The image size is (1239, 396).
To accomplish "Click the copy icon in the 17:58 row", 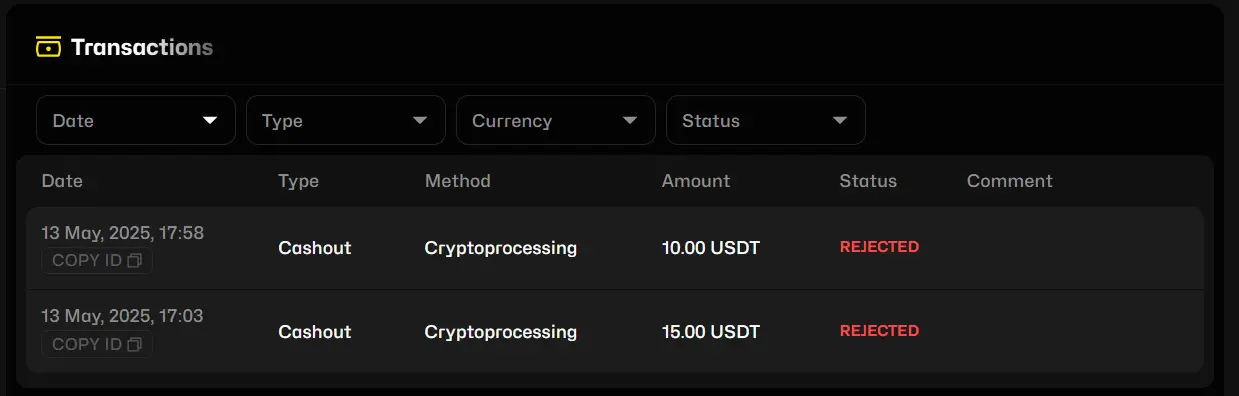I will point(135,260).
